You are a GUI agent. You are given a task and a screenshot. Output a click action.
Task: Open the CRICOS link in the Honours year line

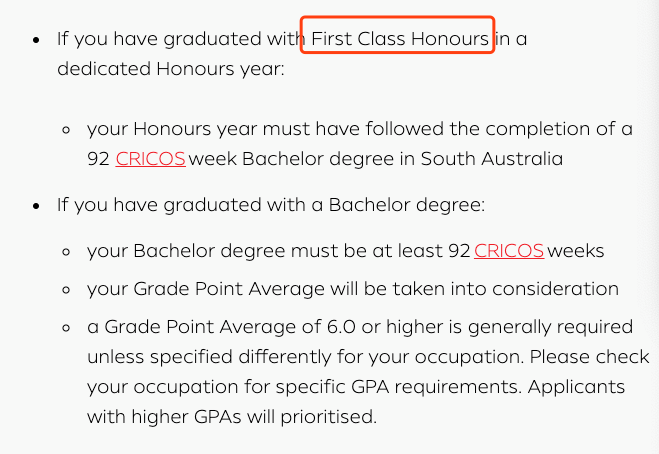[x=150, y=159]
